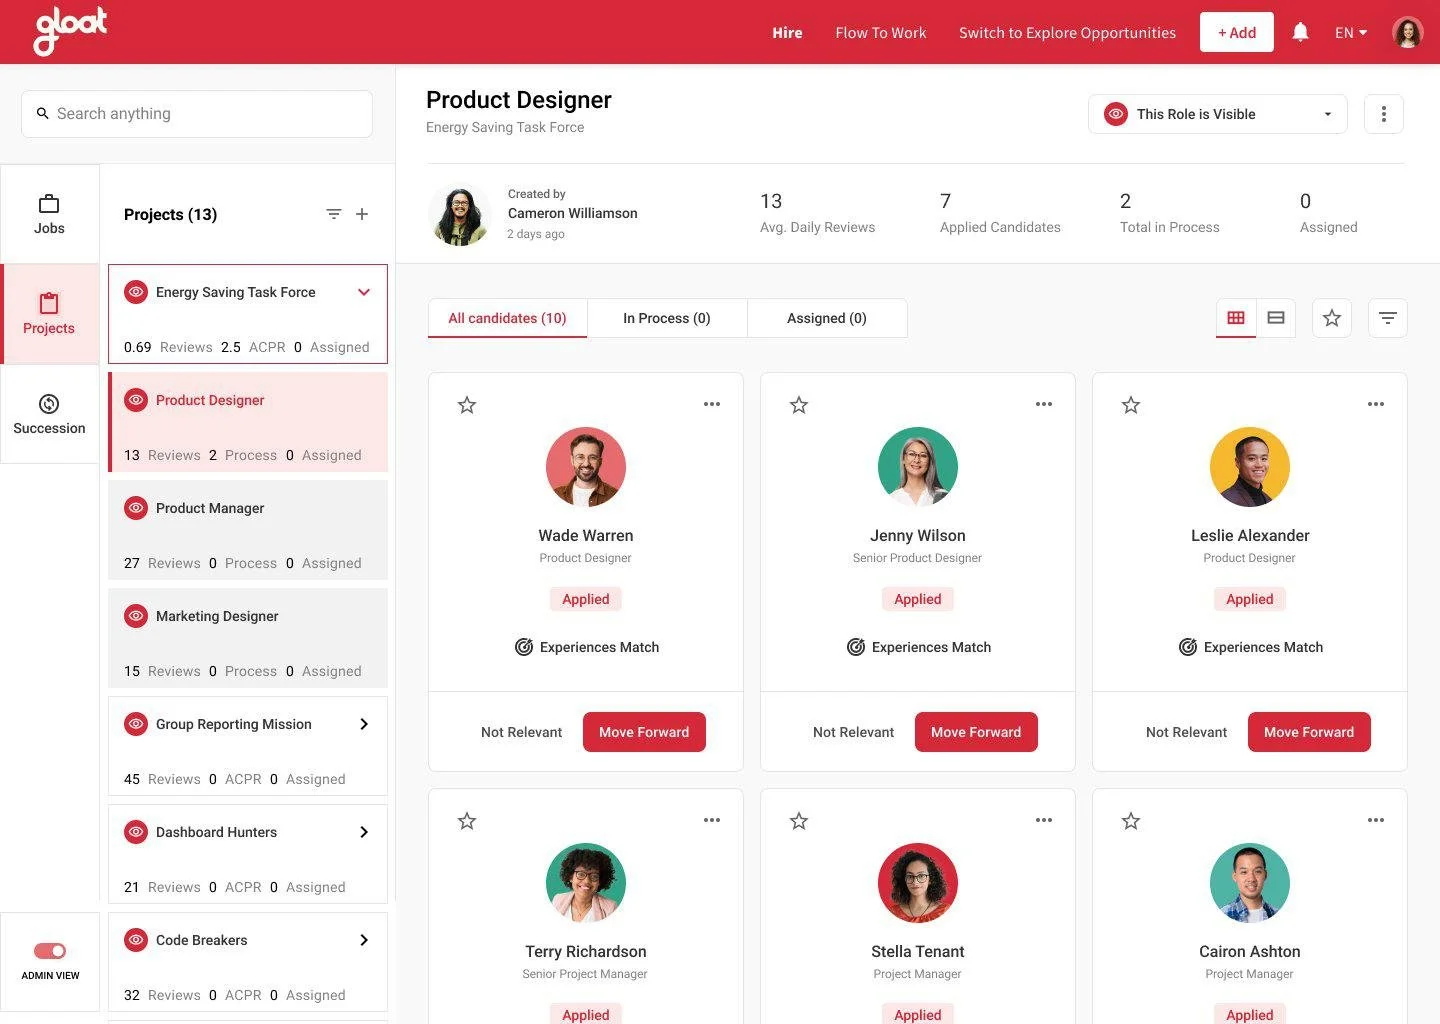Open candidate filter options
Image resolution: width=1440 pixels, height=1024 pixels.
[x=1388, y=318]
